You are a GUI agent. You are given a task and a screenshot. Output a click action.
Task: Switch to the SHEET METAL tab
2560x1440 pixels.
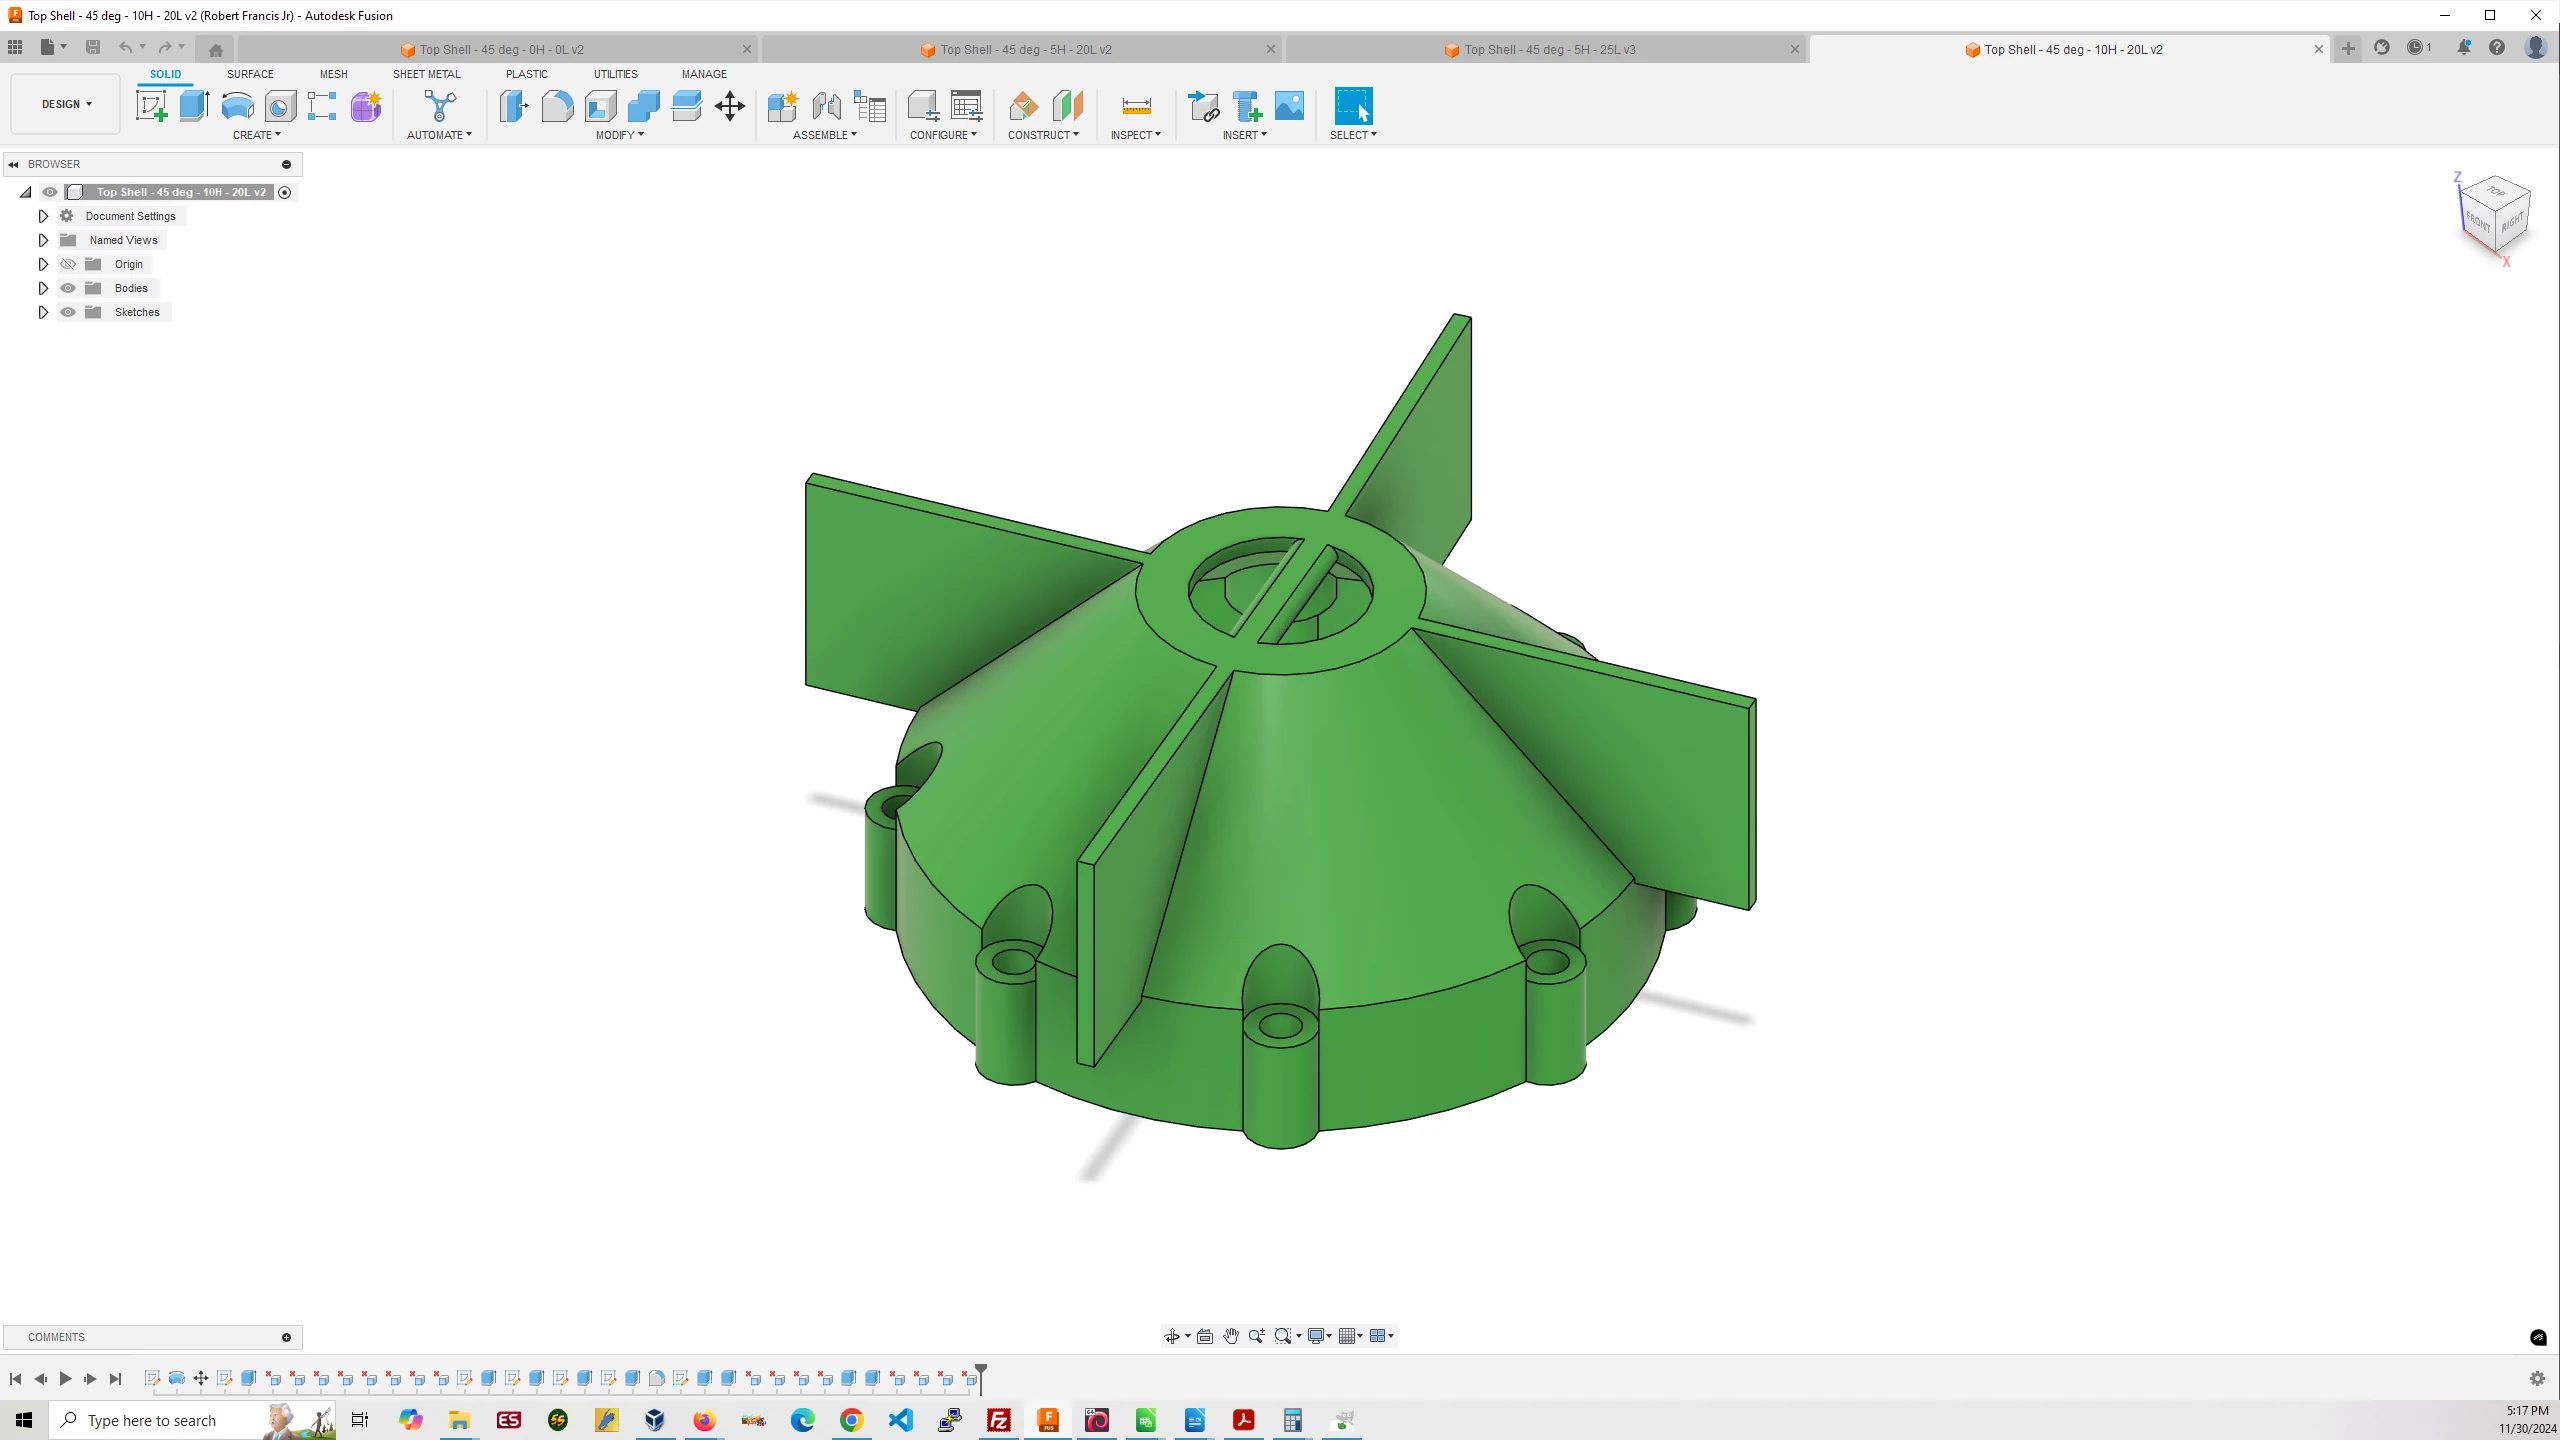tap(427, 74)
